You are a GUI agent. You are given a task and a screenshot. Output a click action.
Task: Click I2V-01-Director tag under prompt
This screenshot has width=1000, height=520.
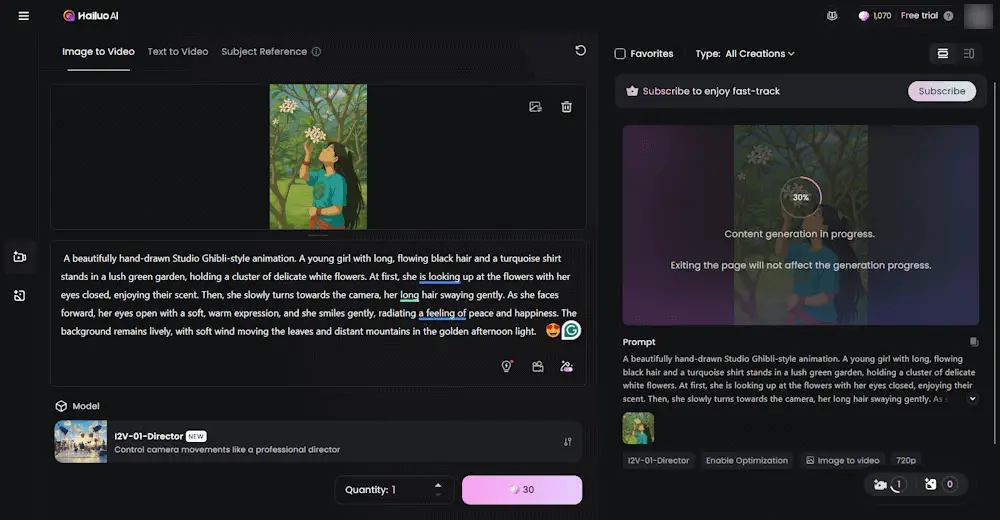658,461
